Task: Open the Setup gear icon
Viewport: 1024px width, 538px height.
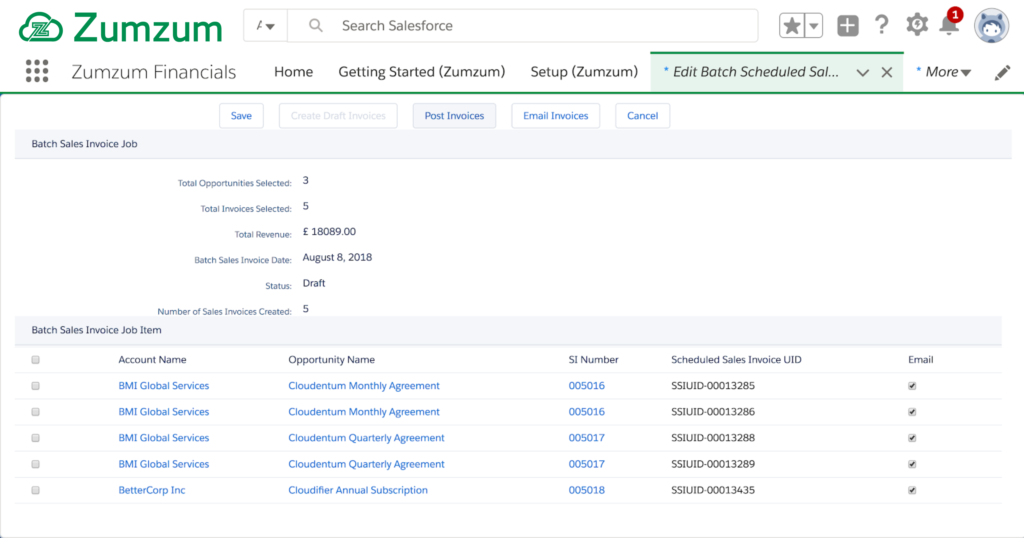Action: 917,25
